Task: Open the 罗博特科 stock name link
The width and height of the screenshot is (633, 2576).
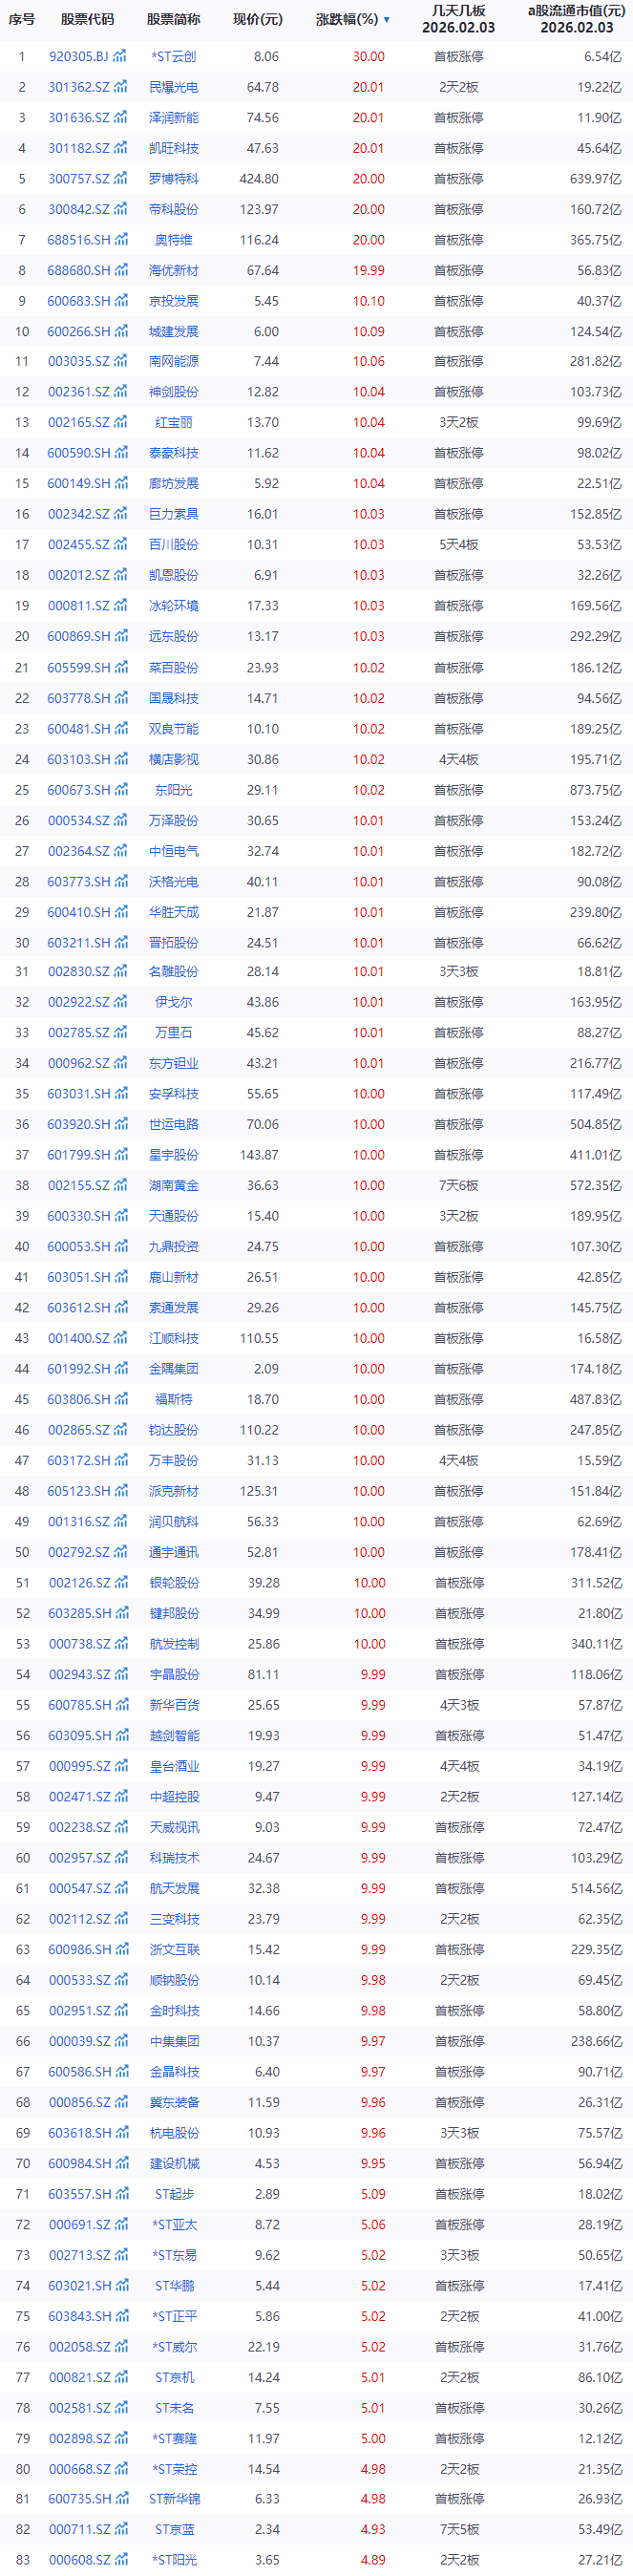Action: [x=174, y=179]
